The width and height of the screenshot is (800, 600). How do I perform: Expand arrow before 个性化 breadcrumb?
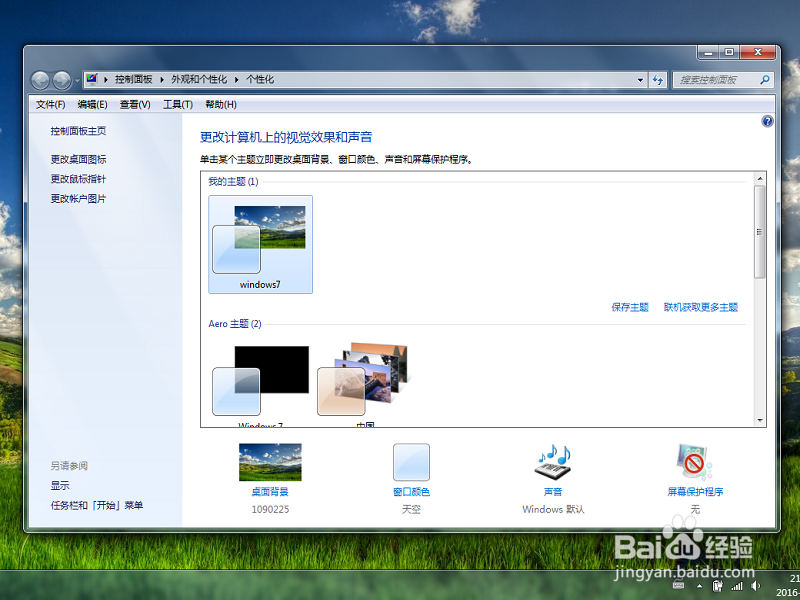237,80
